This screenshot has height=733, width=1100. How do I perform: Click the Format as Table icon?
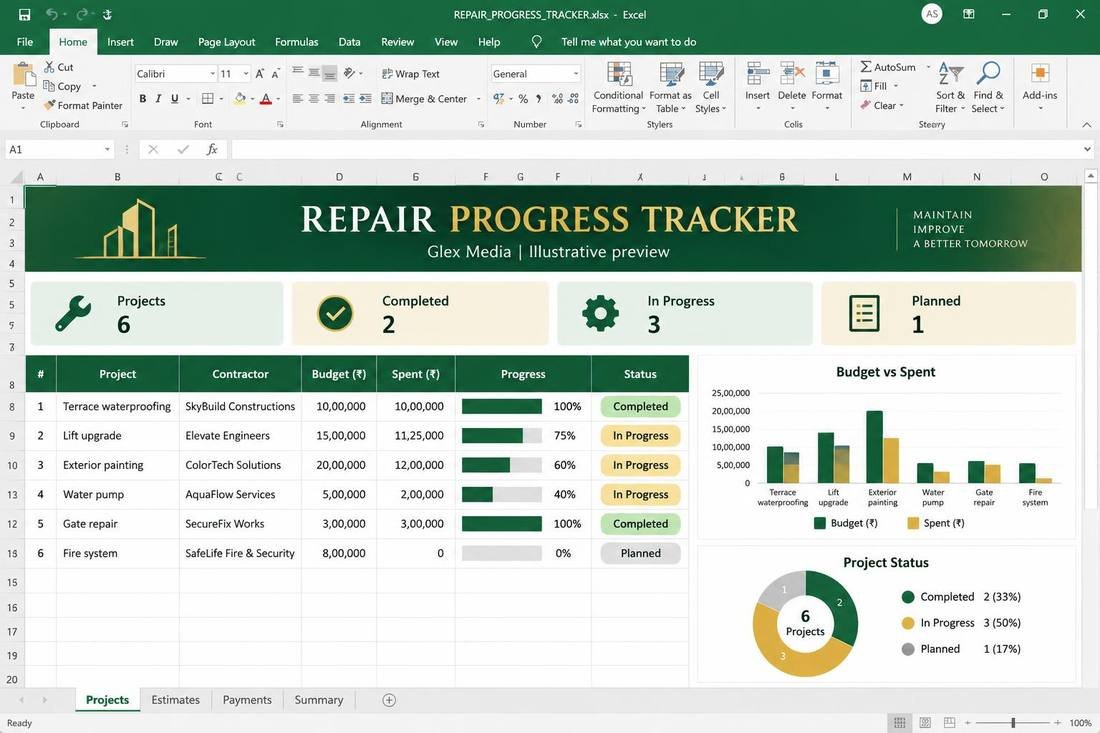pos(671,74)
